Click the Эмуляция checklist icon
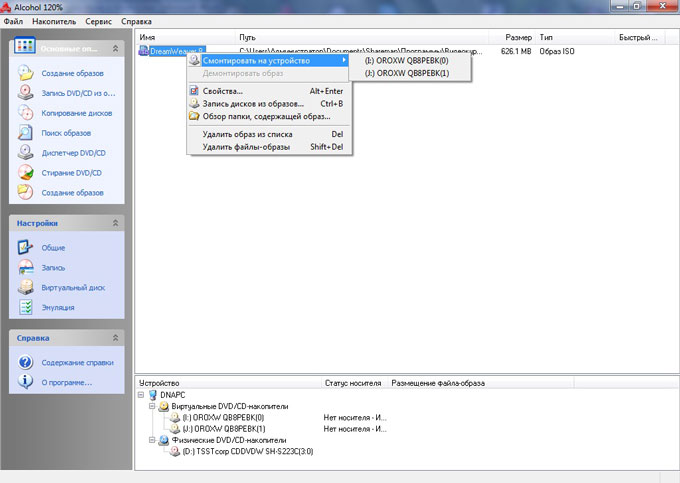680x483 pixels. point(26,307)
